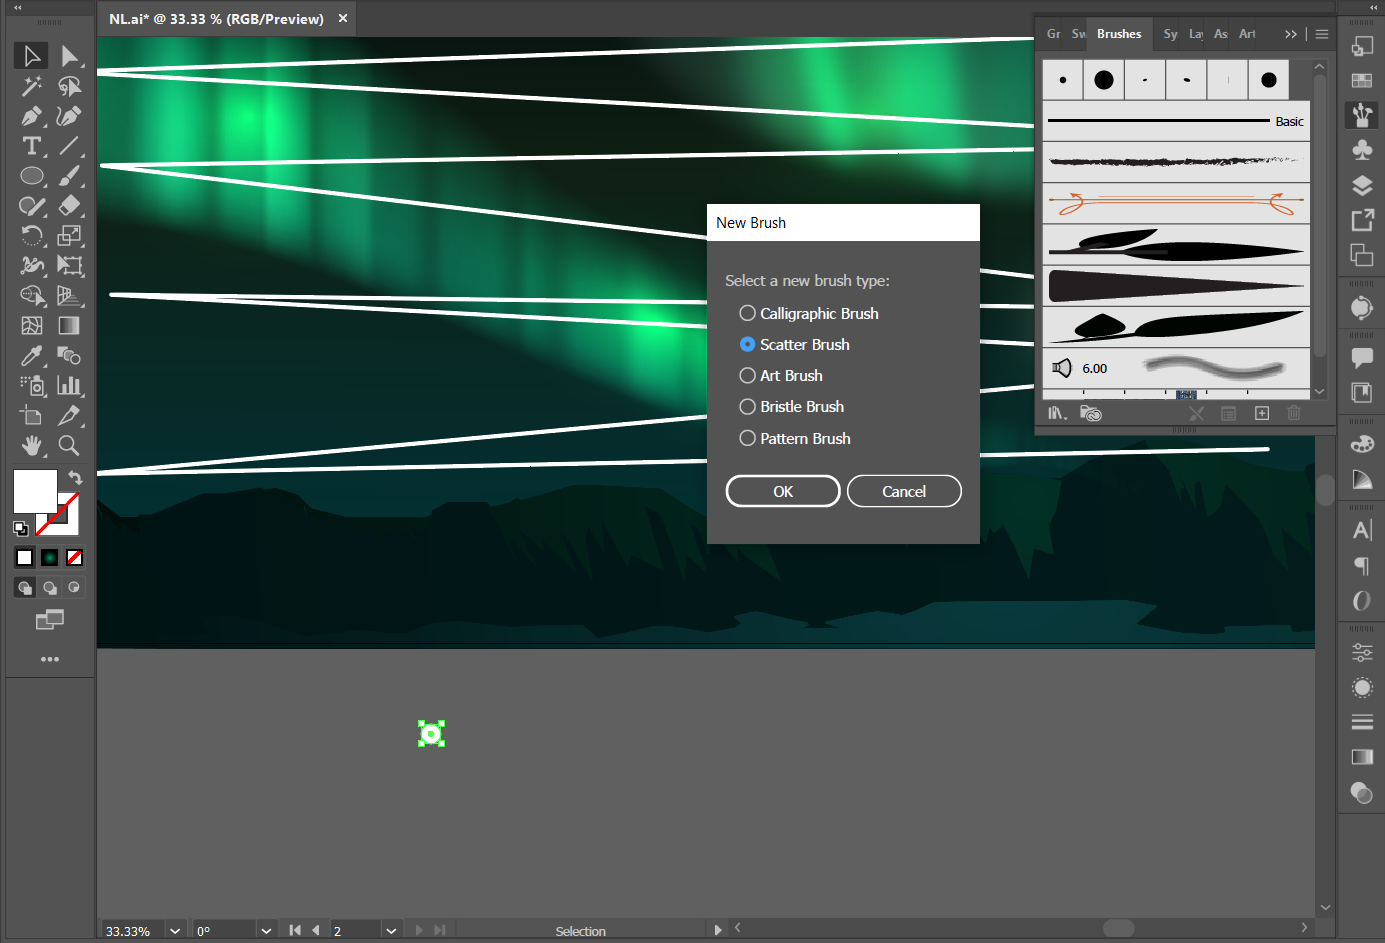Viewport: 1385px width, 943px height.
Task: Choose the Scale tool
Action: point(69,236)
